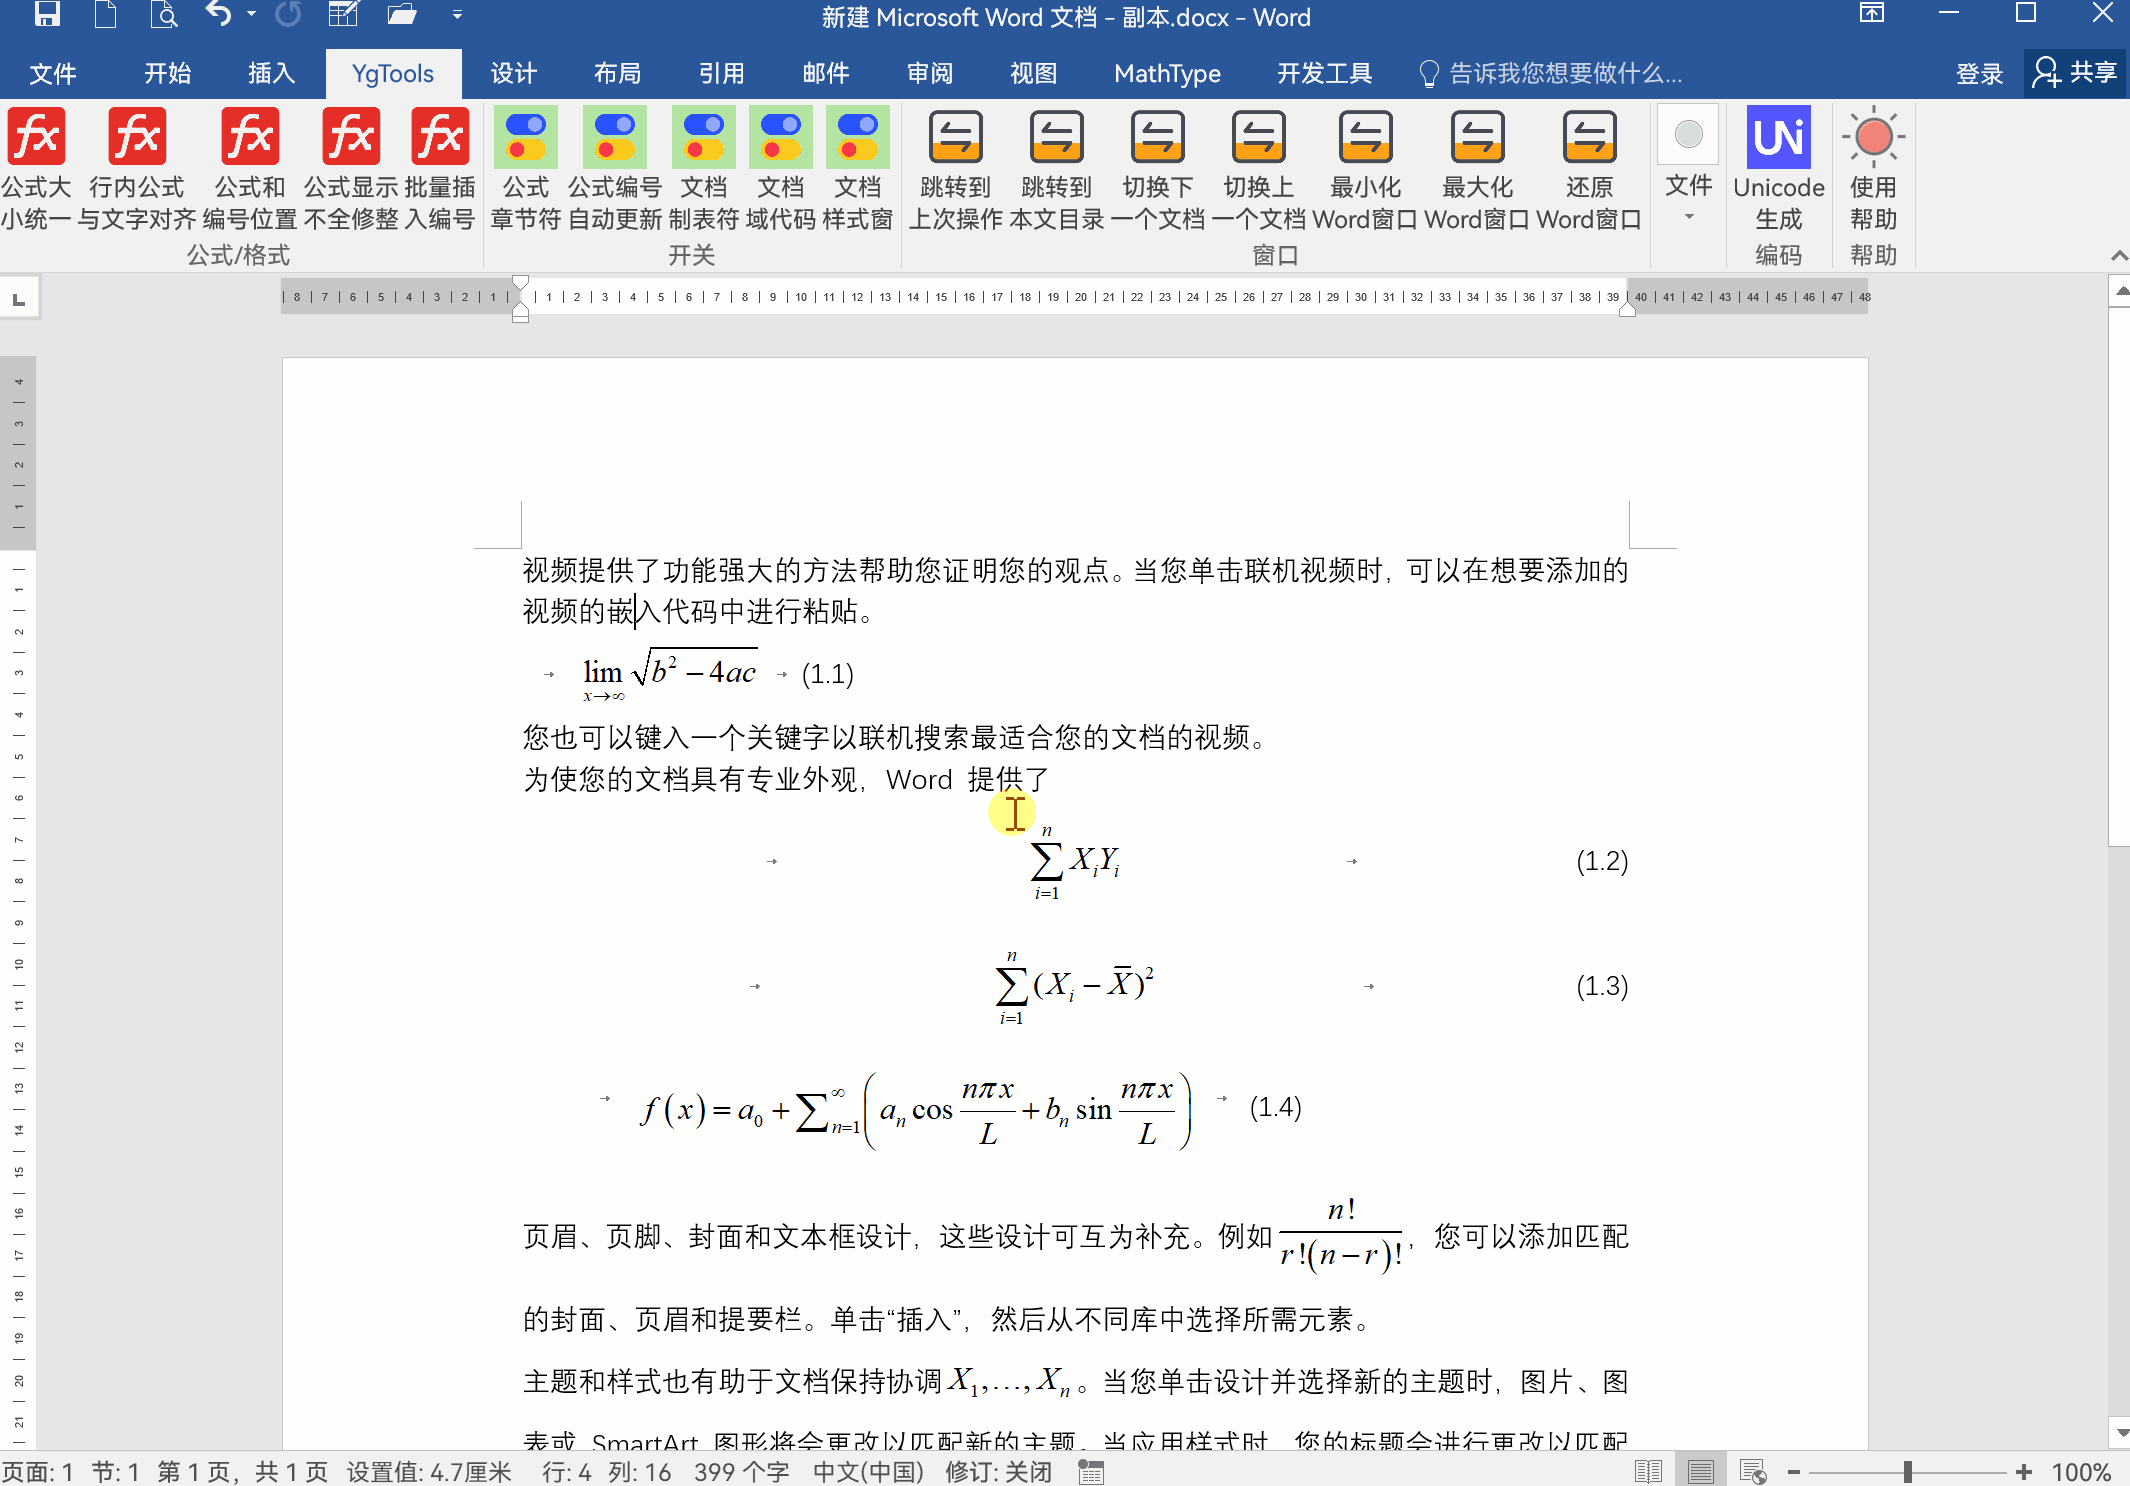Click the 登录 sign-in link
2130x1486 pixels.
1979,73
